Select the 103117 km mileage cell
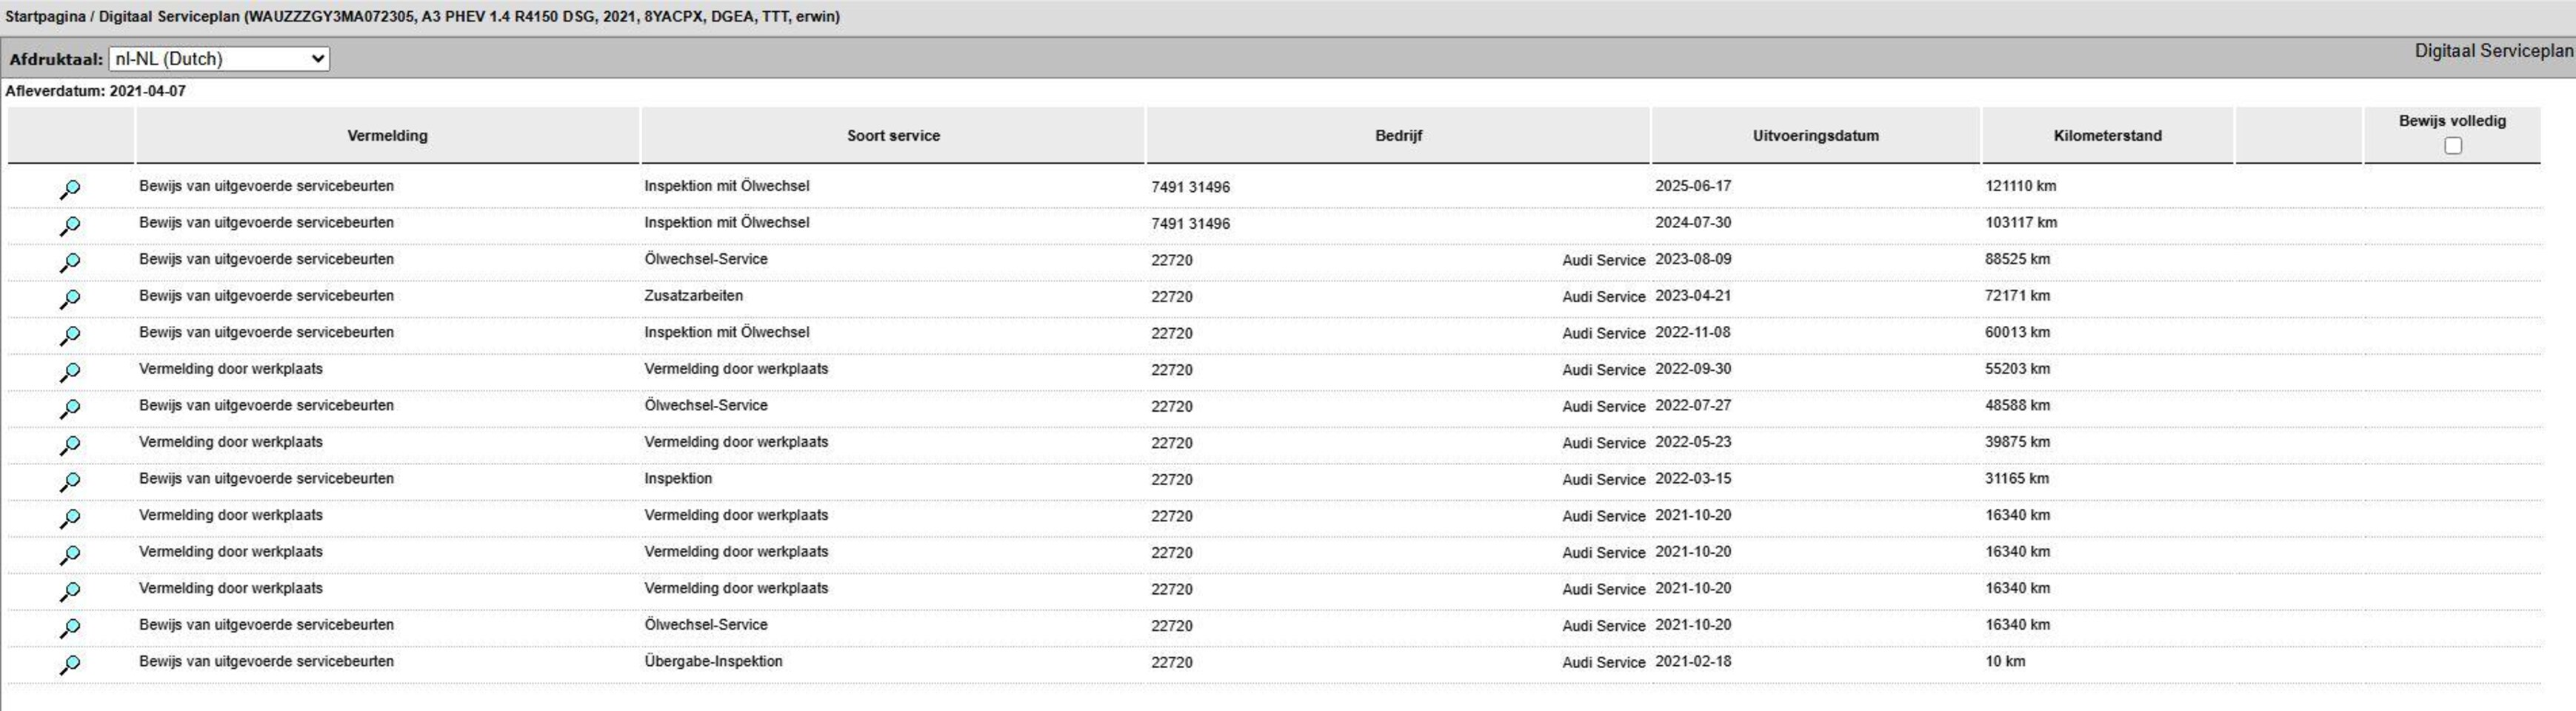The image size is (2576, 711). coord(2021,222)
